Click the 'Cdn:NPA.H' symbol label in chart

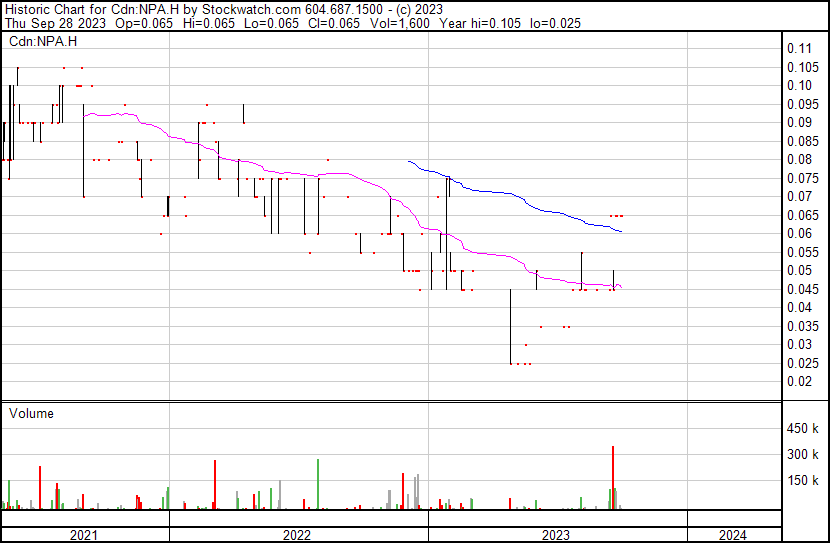click(43, 41)
